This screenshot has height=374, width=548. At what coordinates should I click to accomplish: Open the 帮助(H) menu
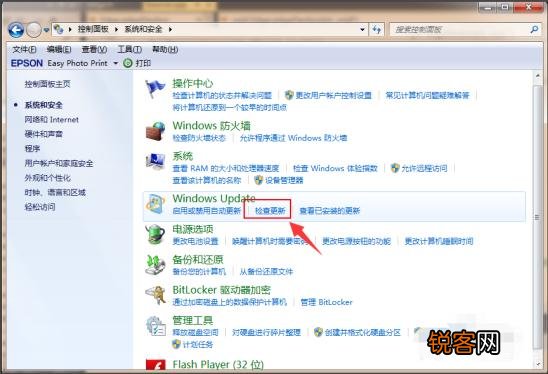165,50
